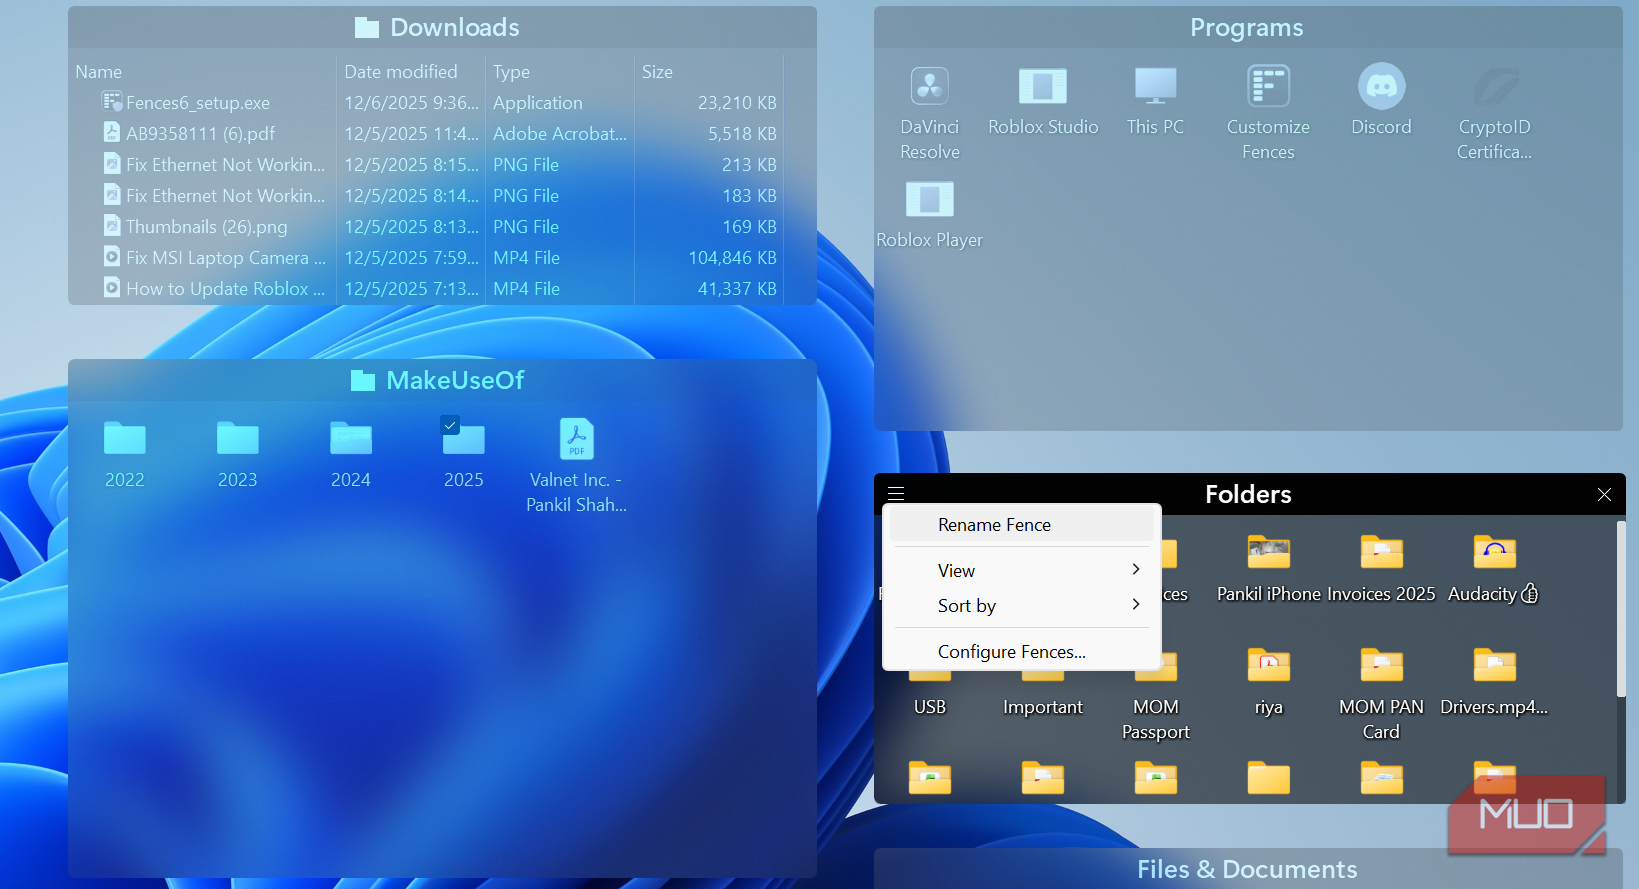Open the Customize Fences shortcut
The height and width of the screenshot is (889, 1639).
tap(1268, 112)
